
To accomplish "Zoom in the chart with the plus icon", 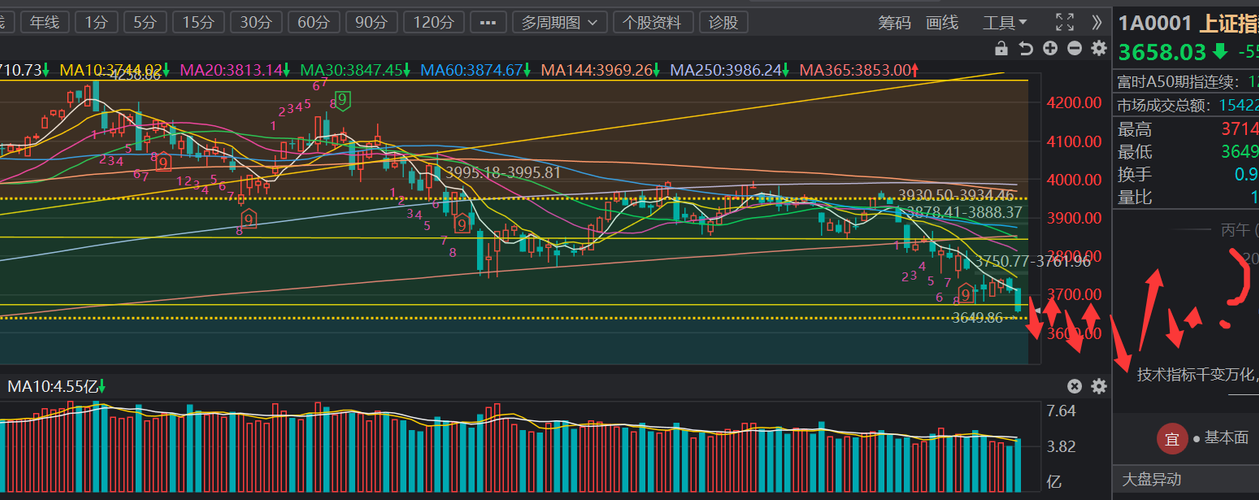I will point(1050,48).
